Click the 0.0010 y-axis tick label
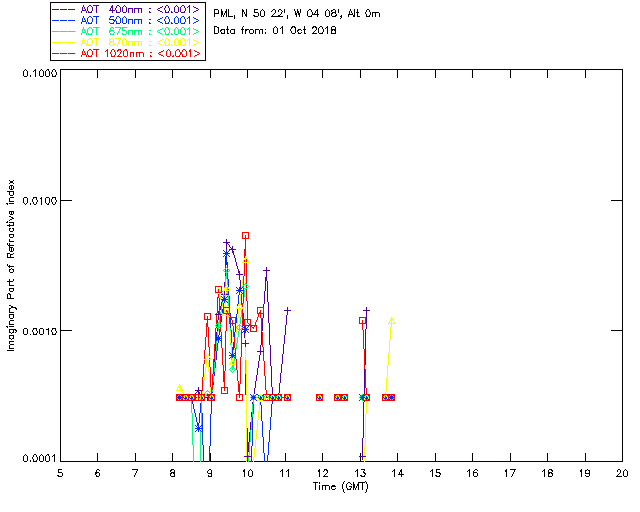640x512 pixels. point(36,331)
